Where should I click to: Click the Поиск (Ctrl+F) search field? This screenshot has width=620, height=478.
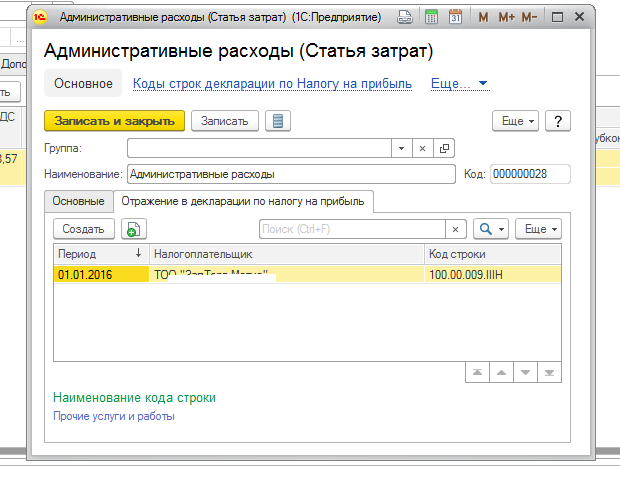349,229
